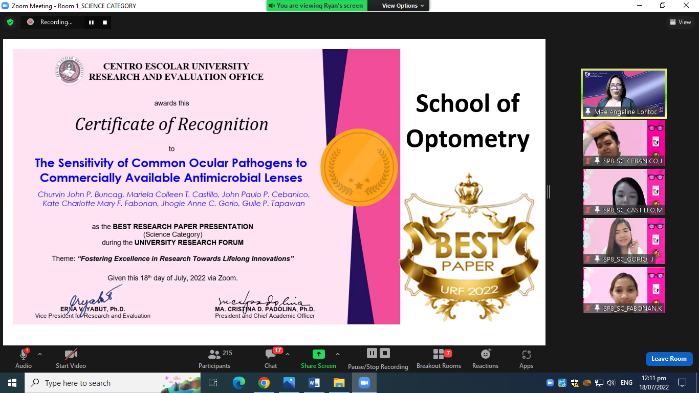Open Breakout Rooms

click(439, 359)
